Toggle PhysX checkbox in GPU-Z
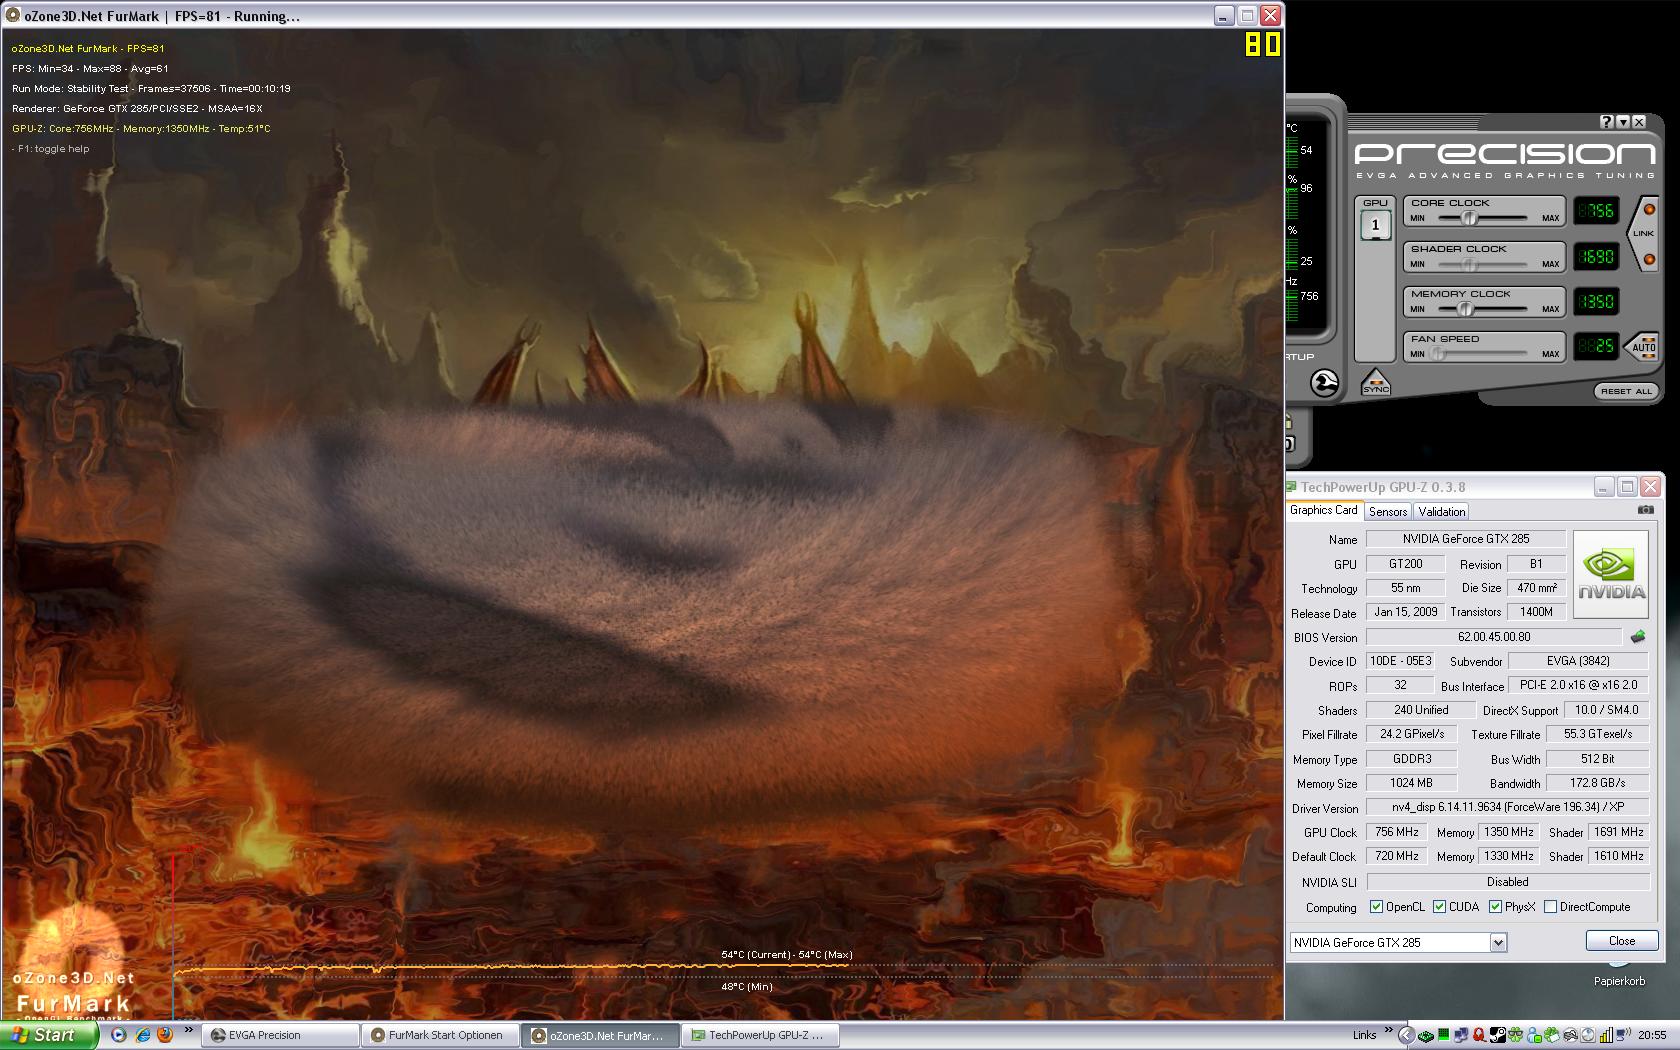This screenshot has height=1050, width=1680. tap(1495, 907)
